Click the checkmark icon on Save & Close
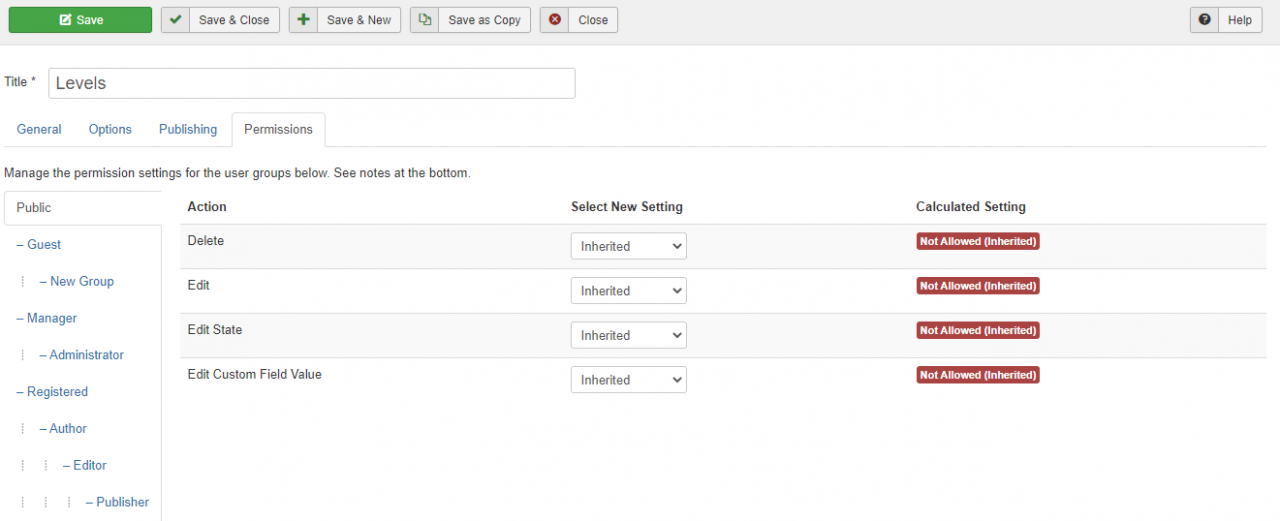1280x521 pixels. 175,20
